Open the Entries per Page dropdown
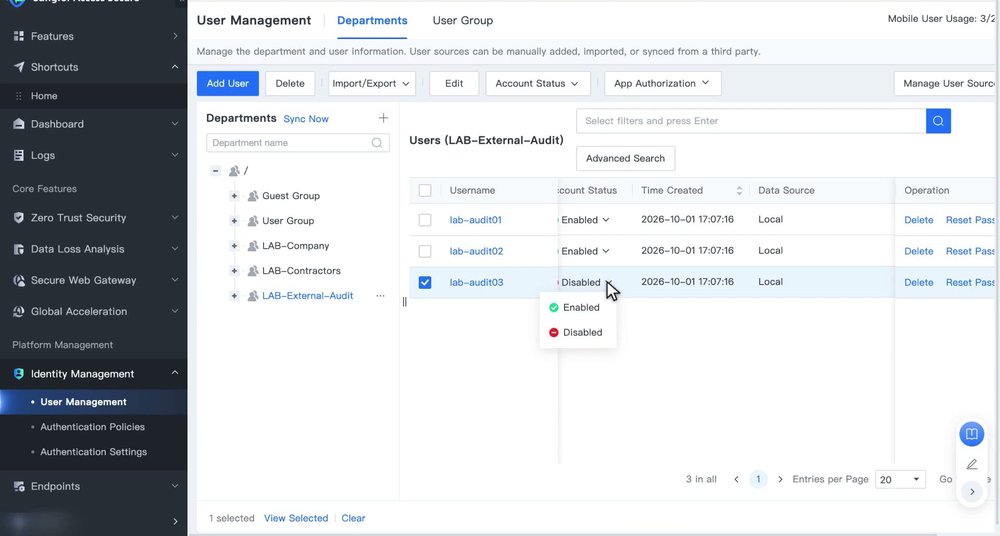The width and height of the screenshot is (1000, 536). tap(899, 479)
